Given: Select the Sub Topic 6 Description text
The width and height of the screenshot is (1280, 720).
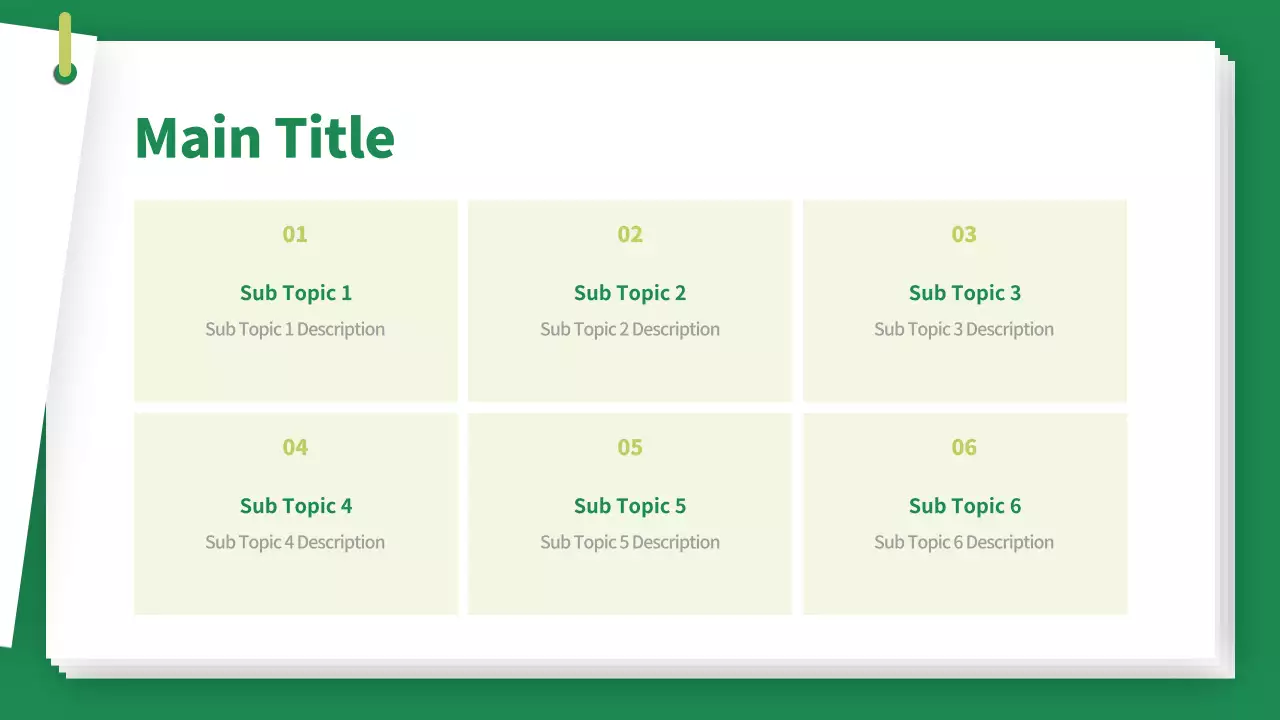Looking at the screenshot, I should (964, 542).
